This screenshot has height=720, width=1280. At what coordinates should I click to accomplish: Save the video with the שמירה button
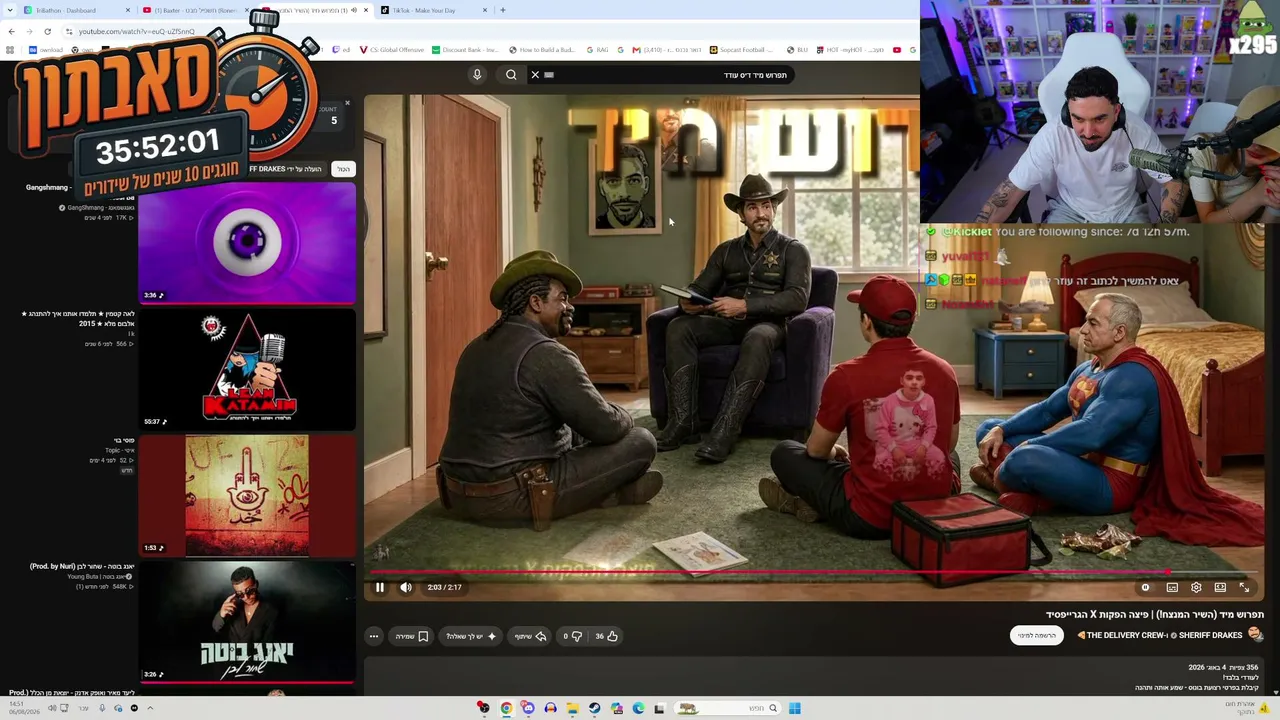pos(412,636)
